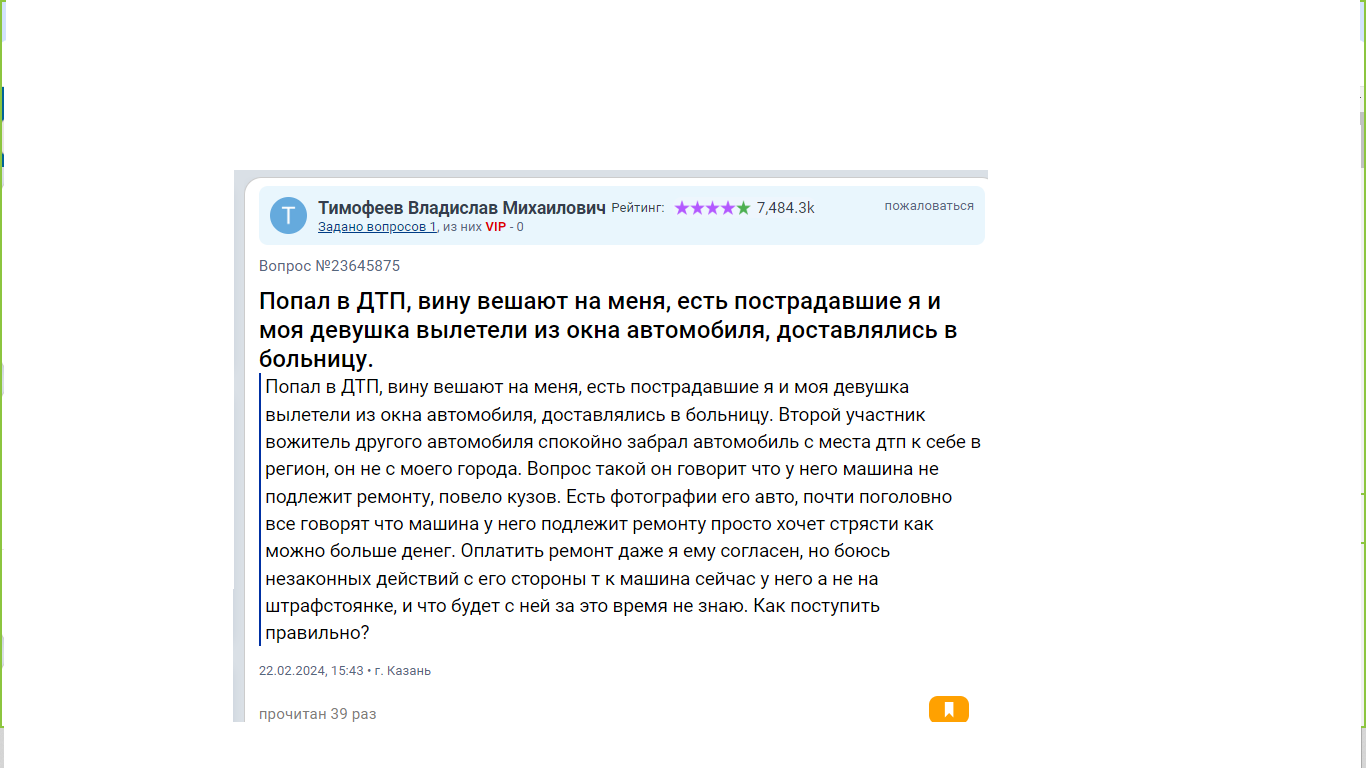Click the first purple rating star
1366x768 pixels.
click(682, 208)
